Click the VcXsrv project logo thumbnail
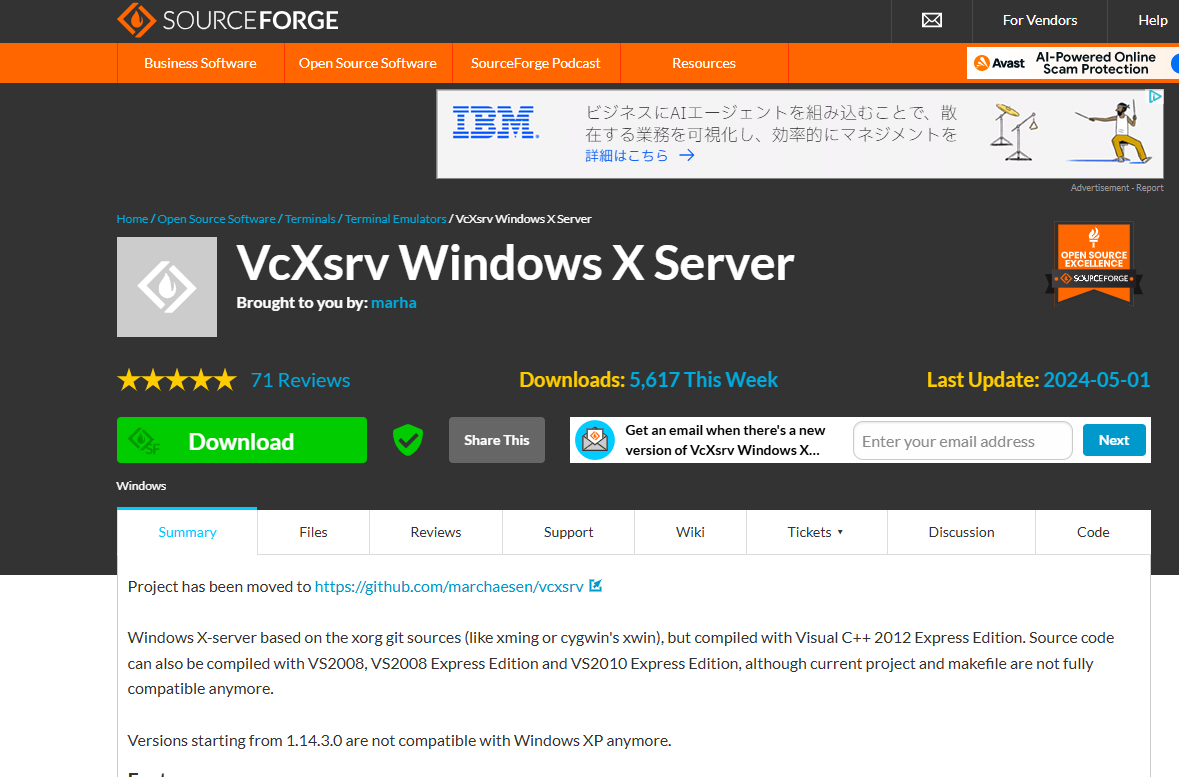1179x777 pixels. (x=167, y=287)
